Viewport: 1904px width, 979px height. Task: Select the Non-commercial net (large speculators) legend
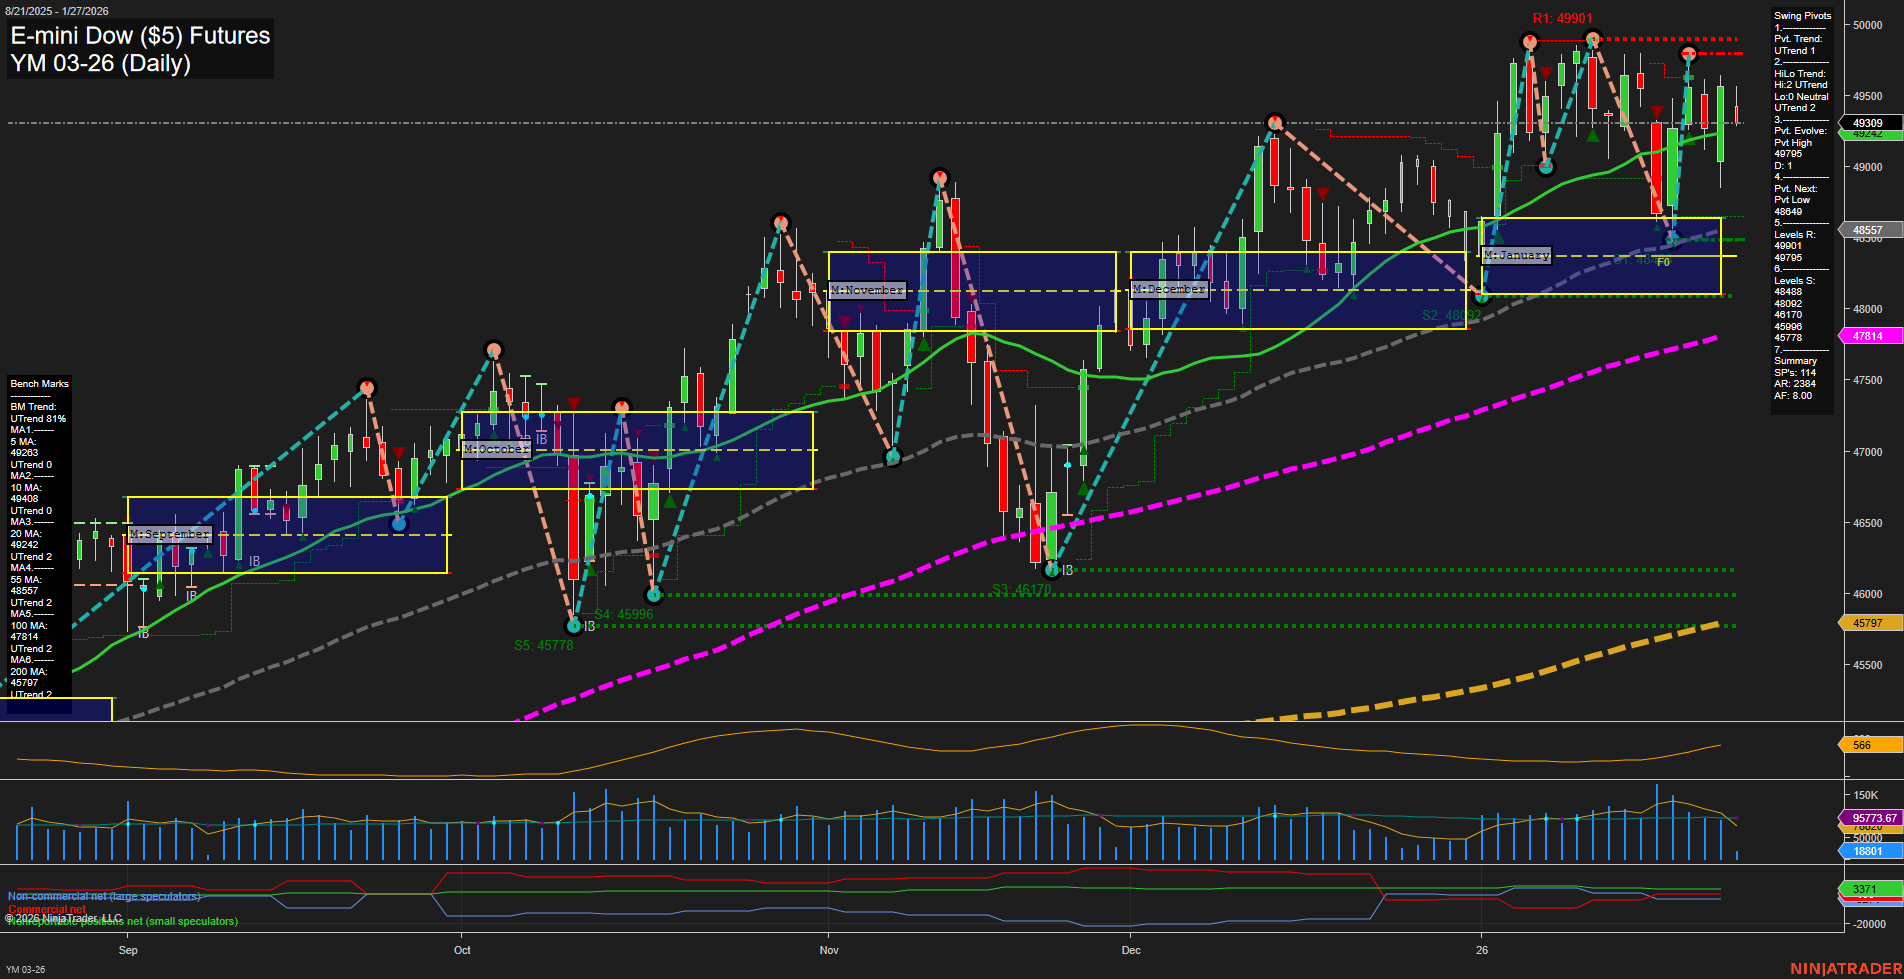click(x=103, y=895)
